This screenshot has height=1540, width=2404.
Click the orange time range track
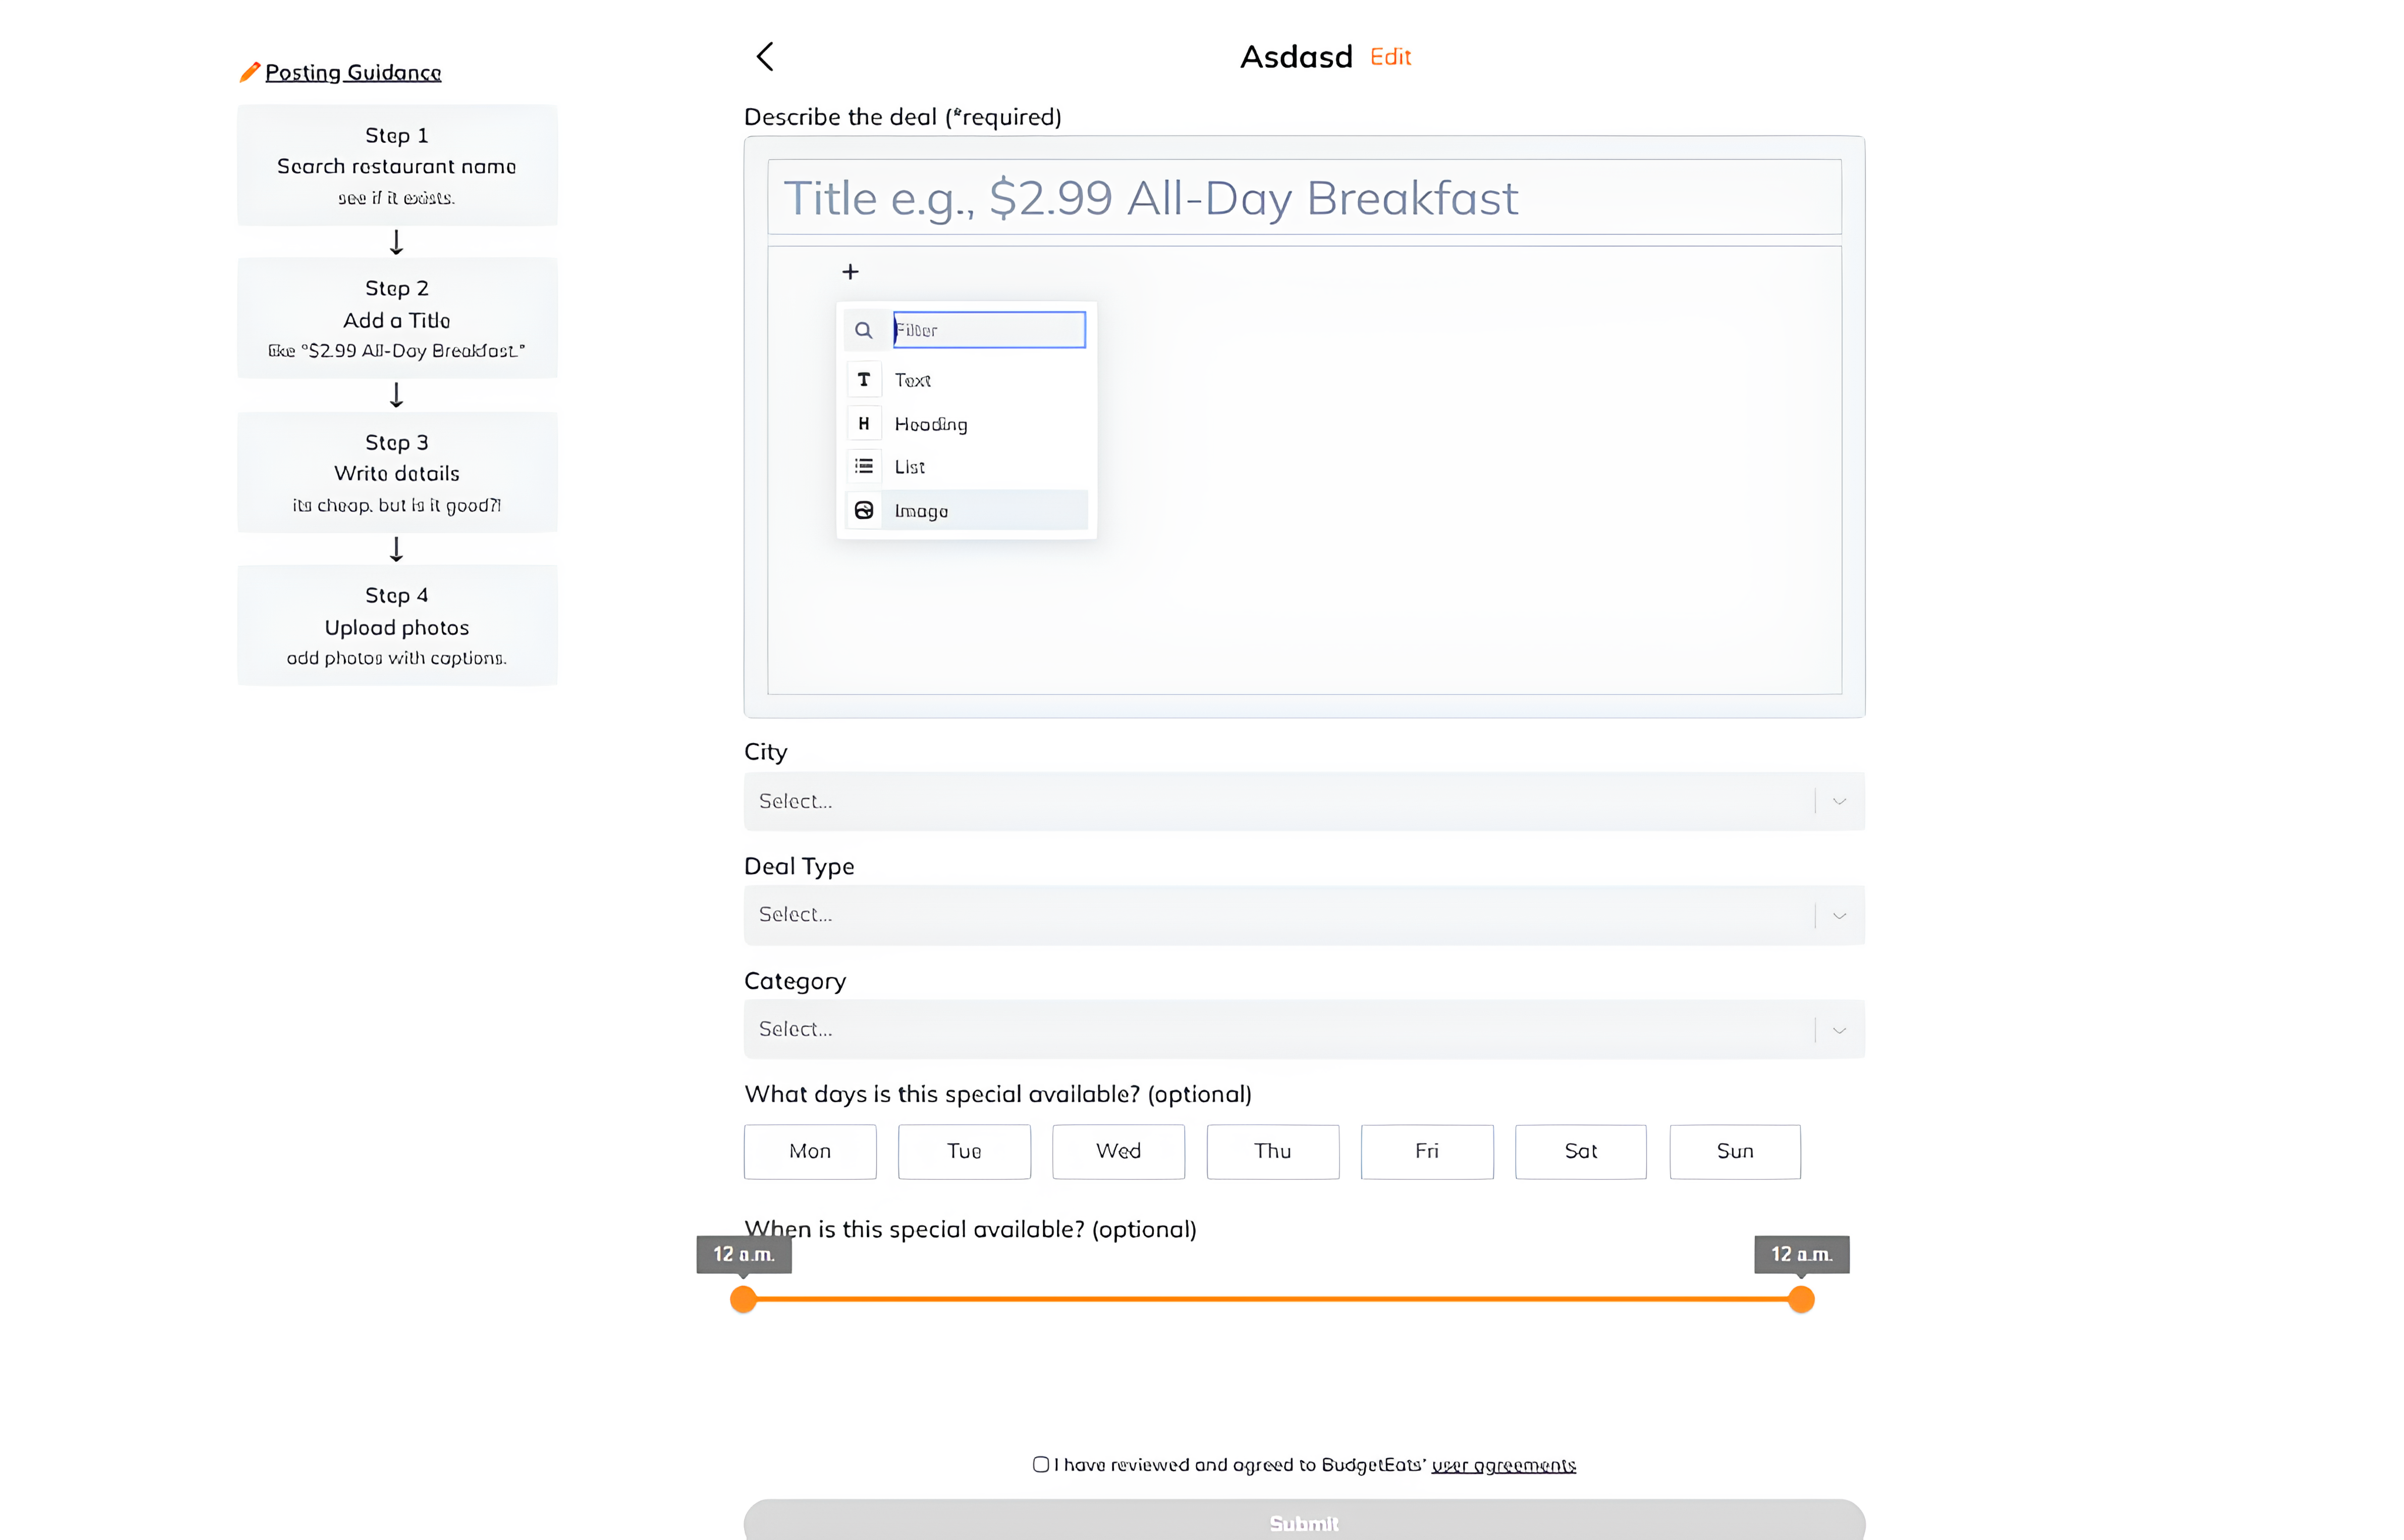(1272, 1299)
